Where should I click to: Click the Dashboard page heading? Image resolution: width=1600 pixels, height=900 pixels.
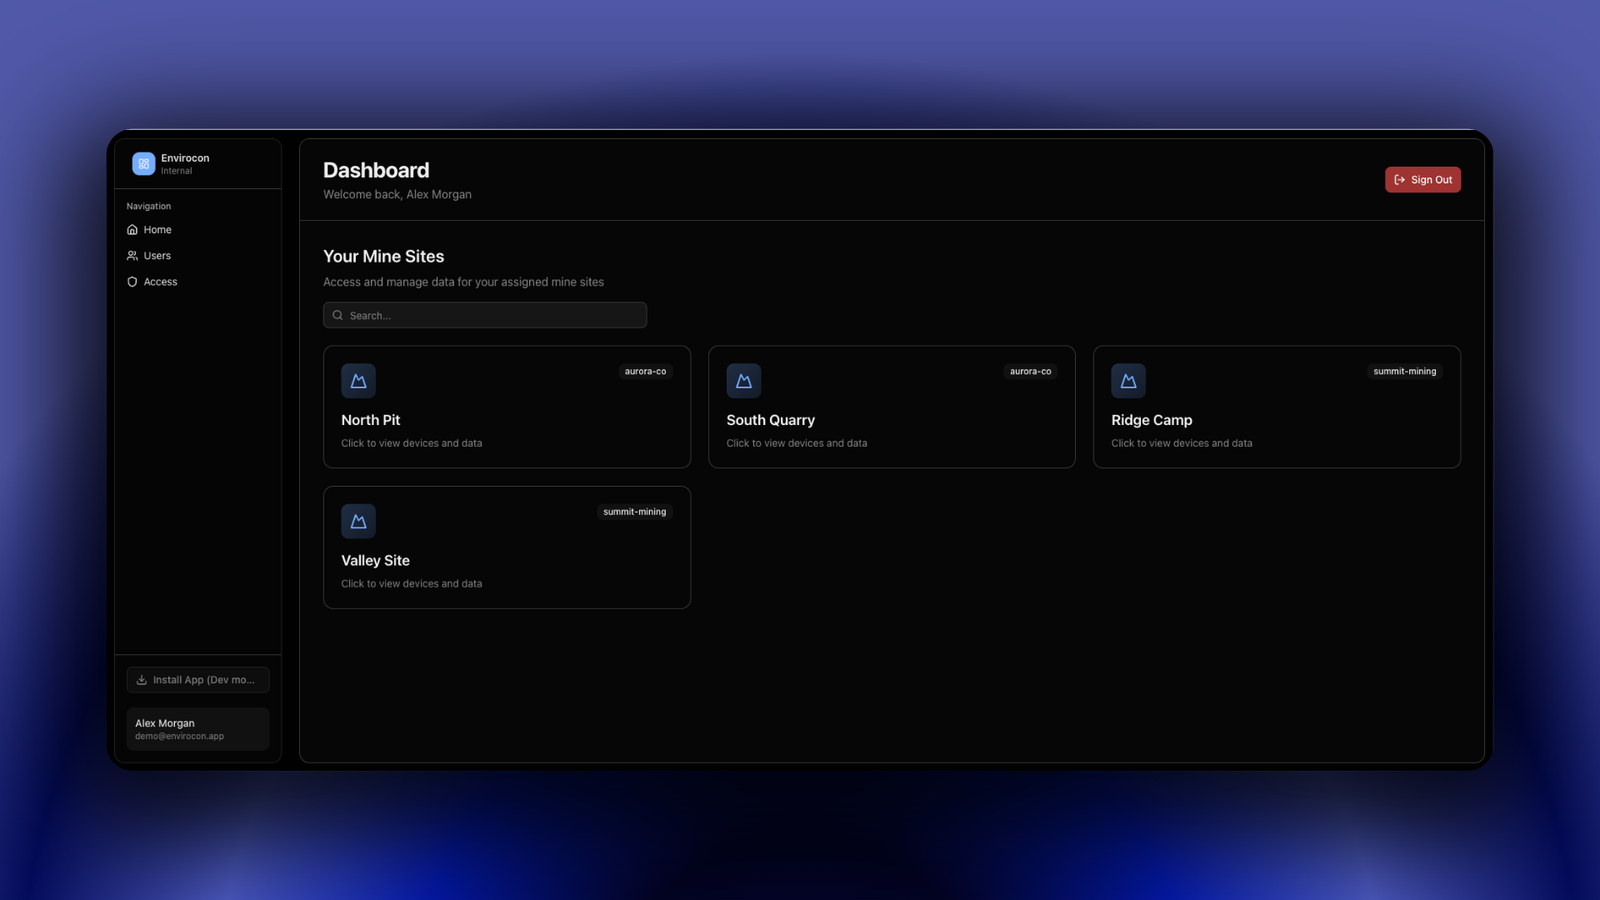[x=376, y=171]
